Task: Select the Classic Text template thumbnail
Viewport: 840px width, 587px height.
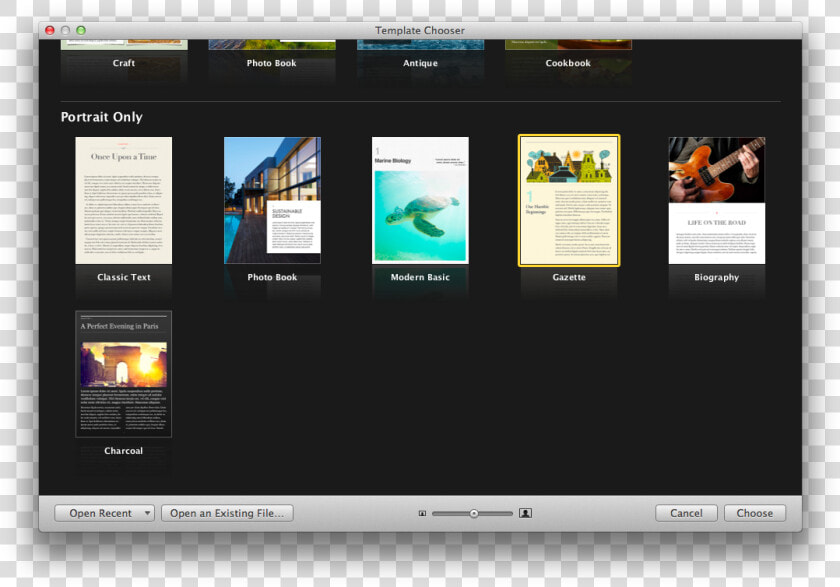Action: [x=124, y=200]
